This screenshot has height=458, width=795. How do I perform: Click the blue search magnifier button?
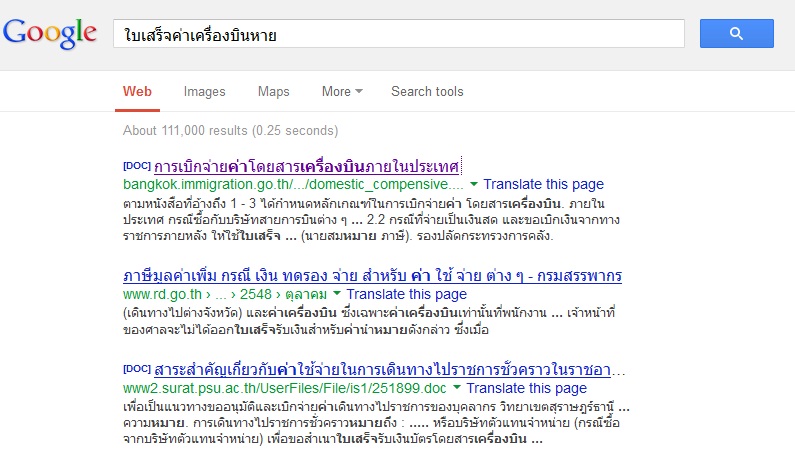pos(737,33)
